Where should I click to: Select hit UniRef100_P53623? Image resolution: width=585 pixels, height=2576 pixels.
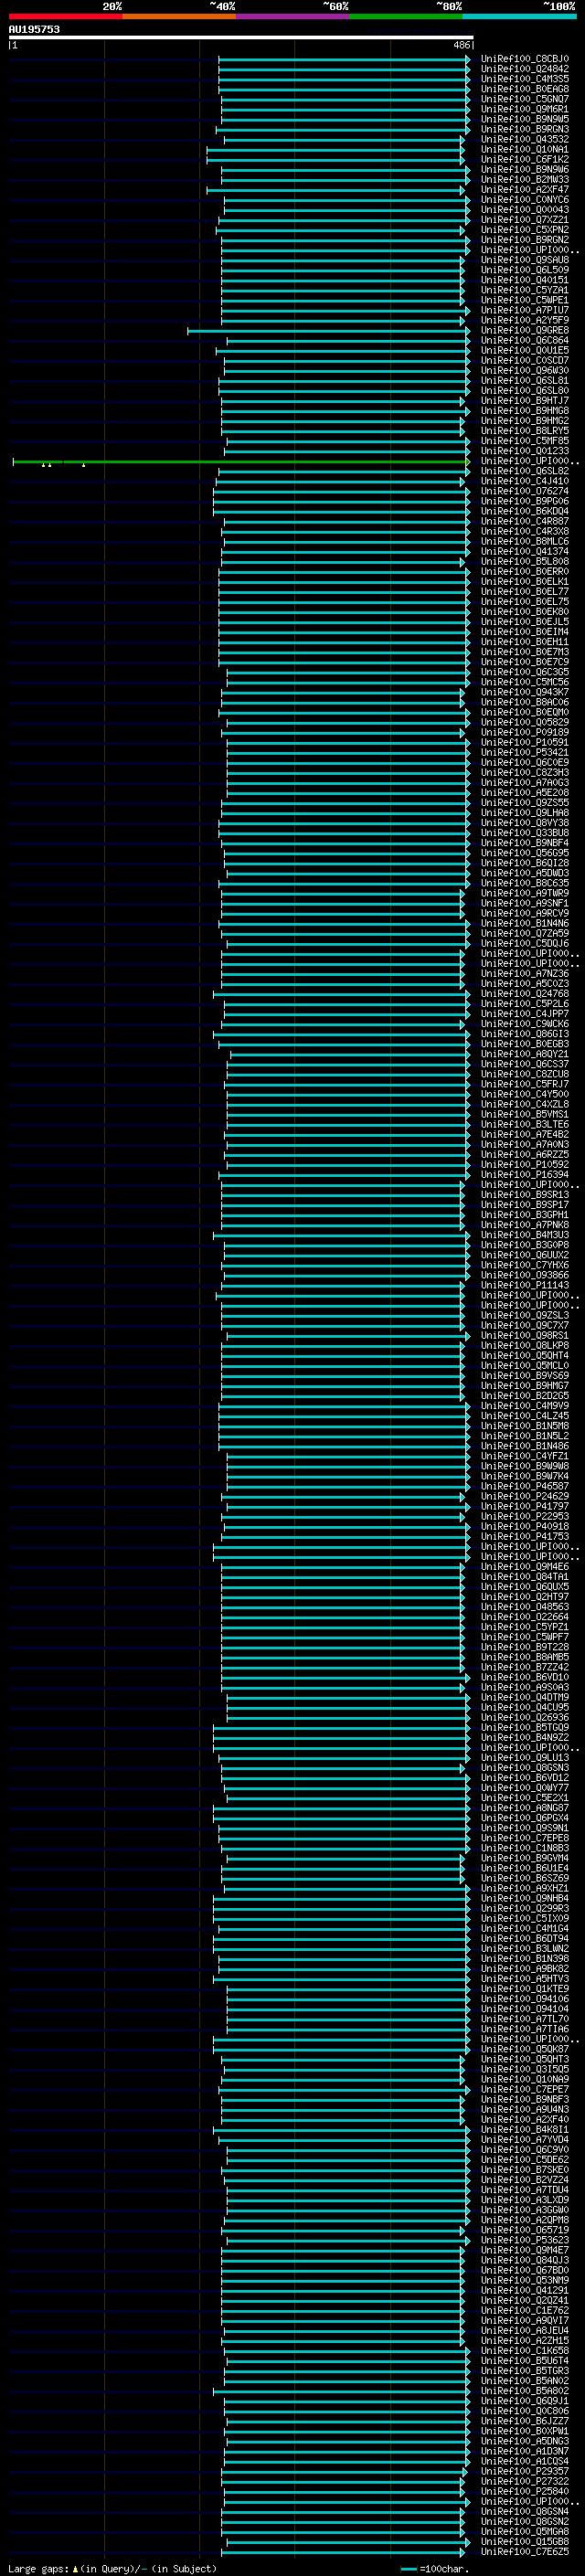pos(525,2240)
